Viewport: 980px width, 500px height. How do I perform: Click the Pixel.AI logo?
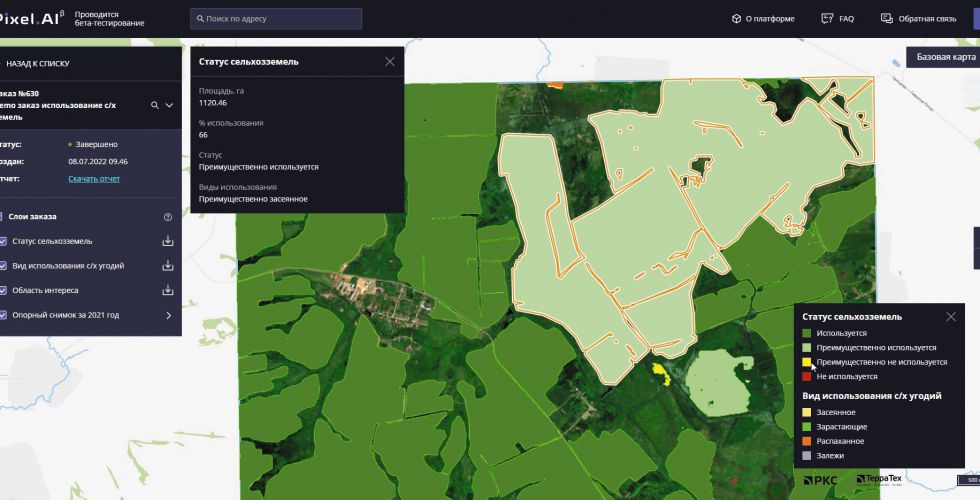coord(30,18)
